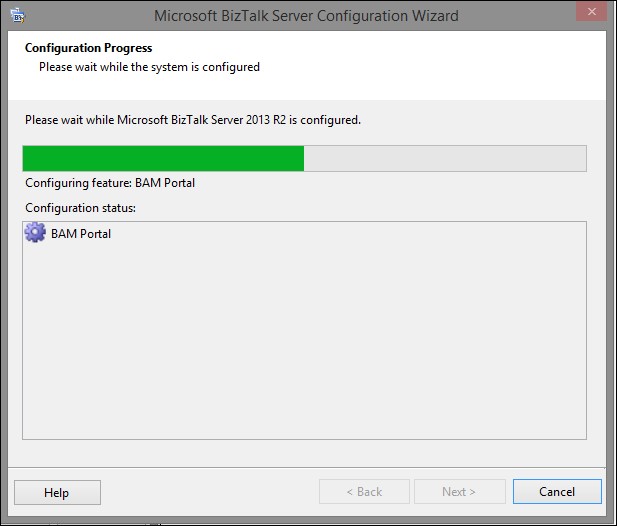Screen dimensions: 617x526
Task: Click the BAM Portal gear icon
Action: coord(35,233)
